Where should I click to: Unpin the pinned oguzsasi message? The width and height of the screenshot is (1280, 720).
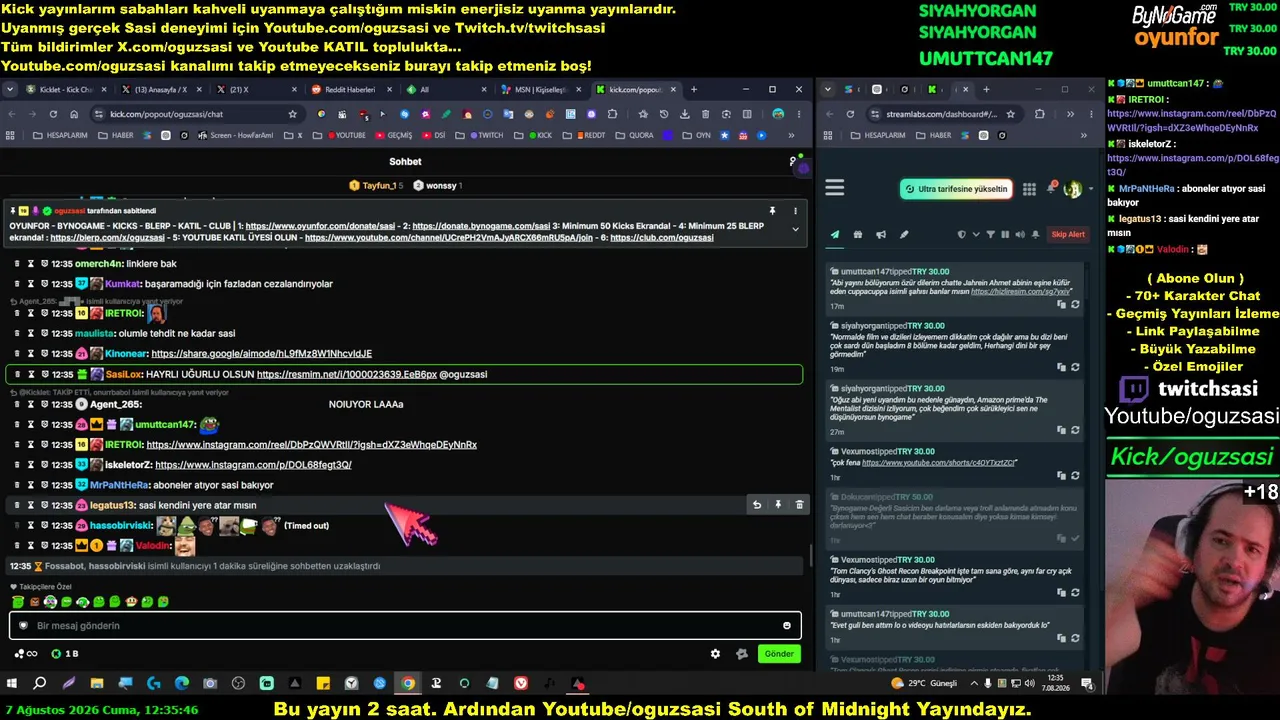click(x=772, y=211)
